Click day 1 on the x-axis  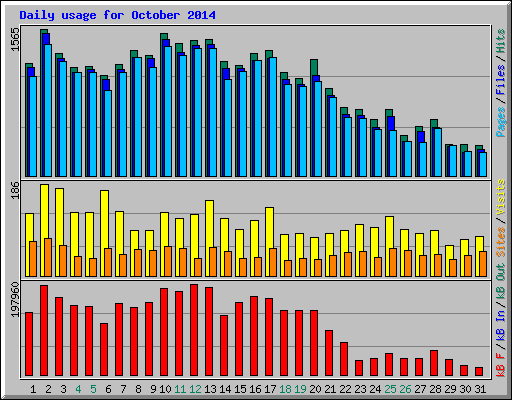tap(33, 389)
